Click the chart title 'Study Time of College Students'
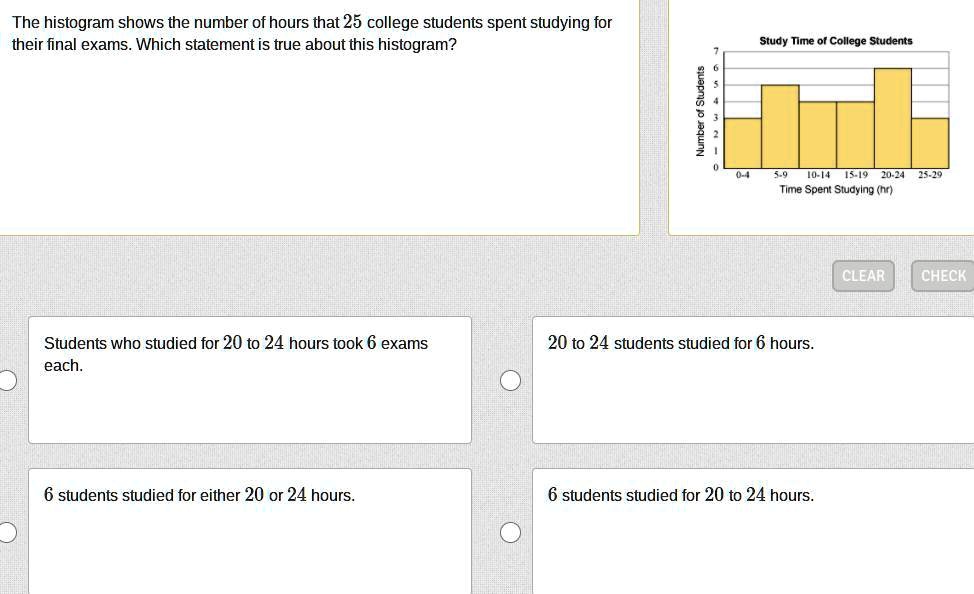The width and height of the screenshot is (974, 594). tap(835, 41)
